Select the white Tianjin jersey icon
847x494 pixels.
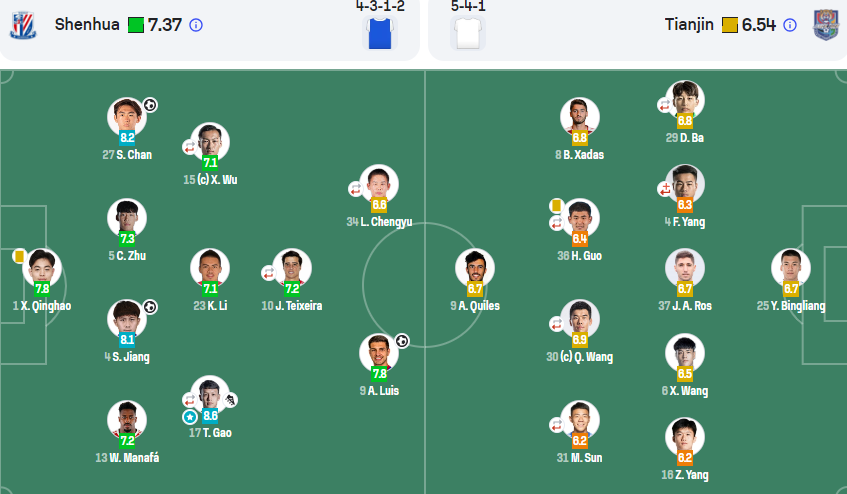tap(468, 33)
